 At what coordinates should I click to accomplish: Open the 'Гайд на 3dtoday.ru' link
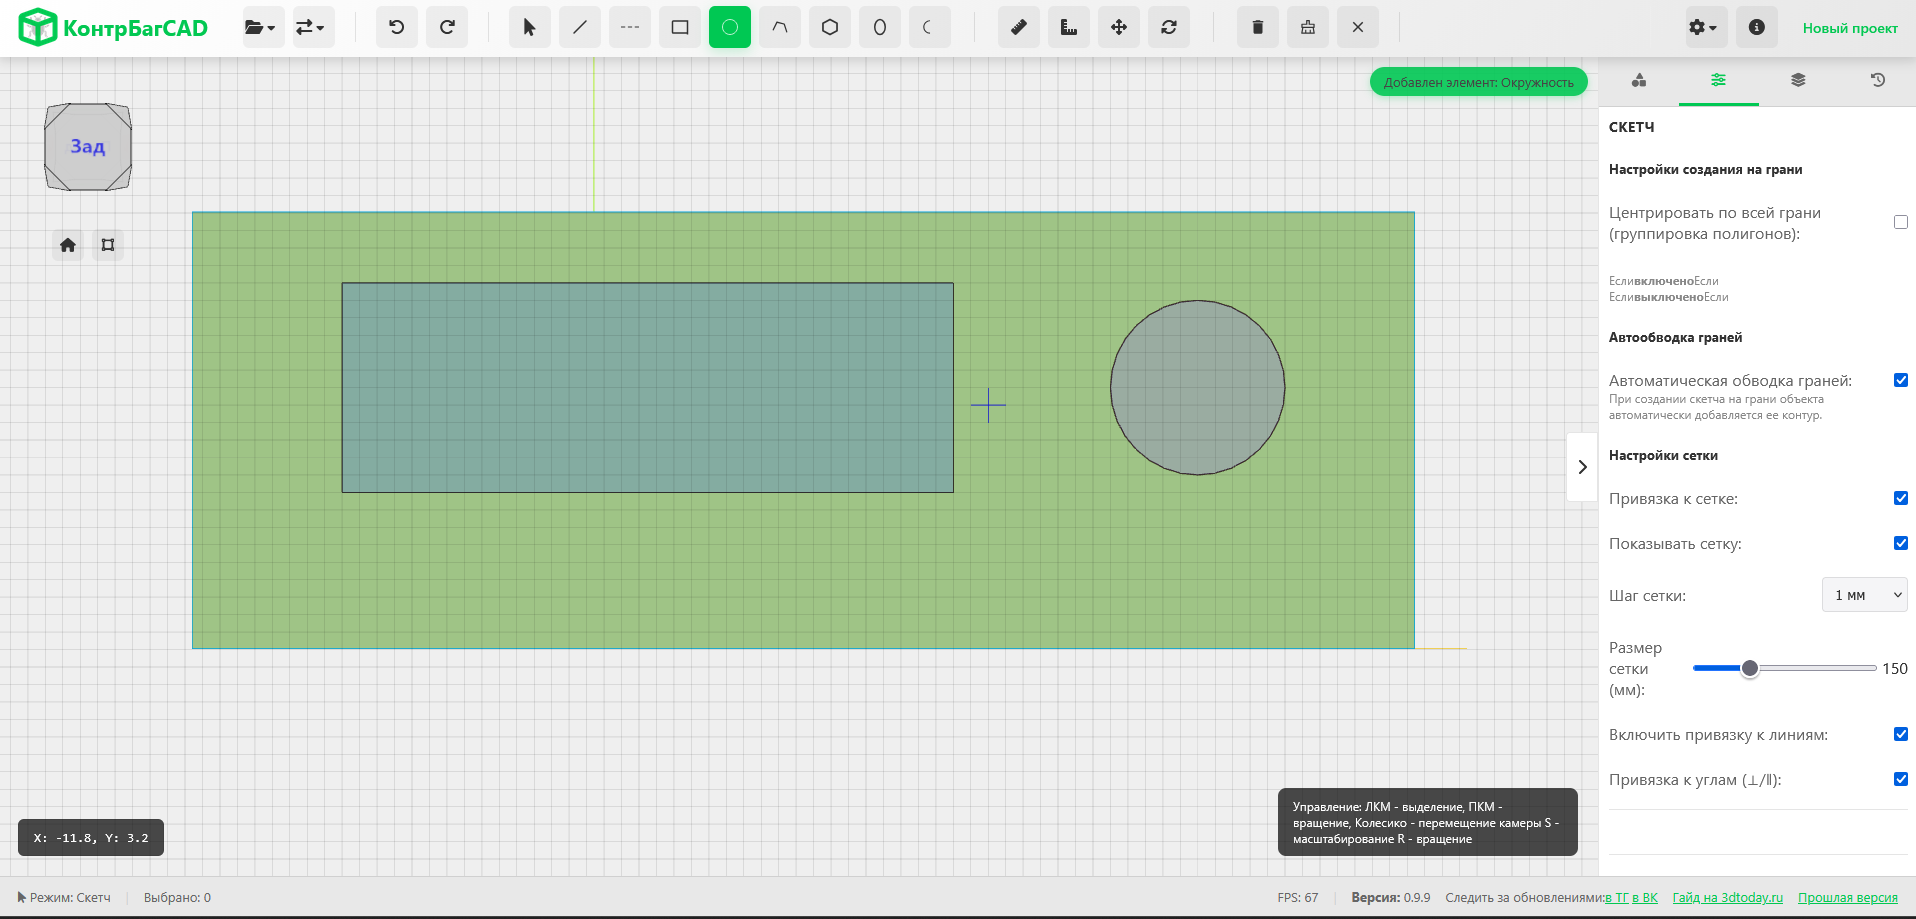pyautogui.click(x=1727, y=897)
